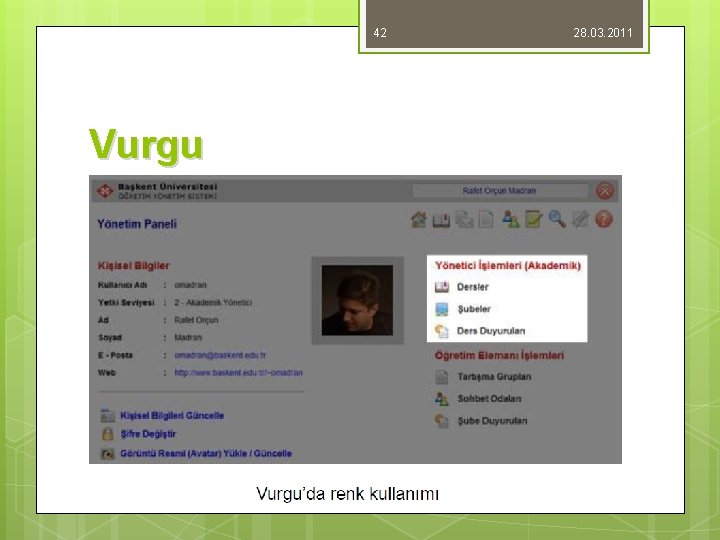Click the Tartışma Grupları document icon

tap(441, 377)
